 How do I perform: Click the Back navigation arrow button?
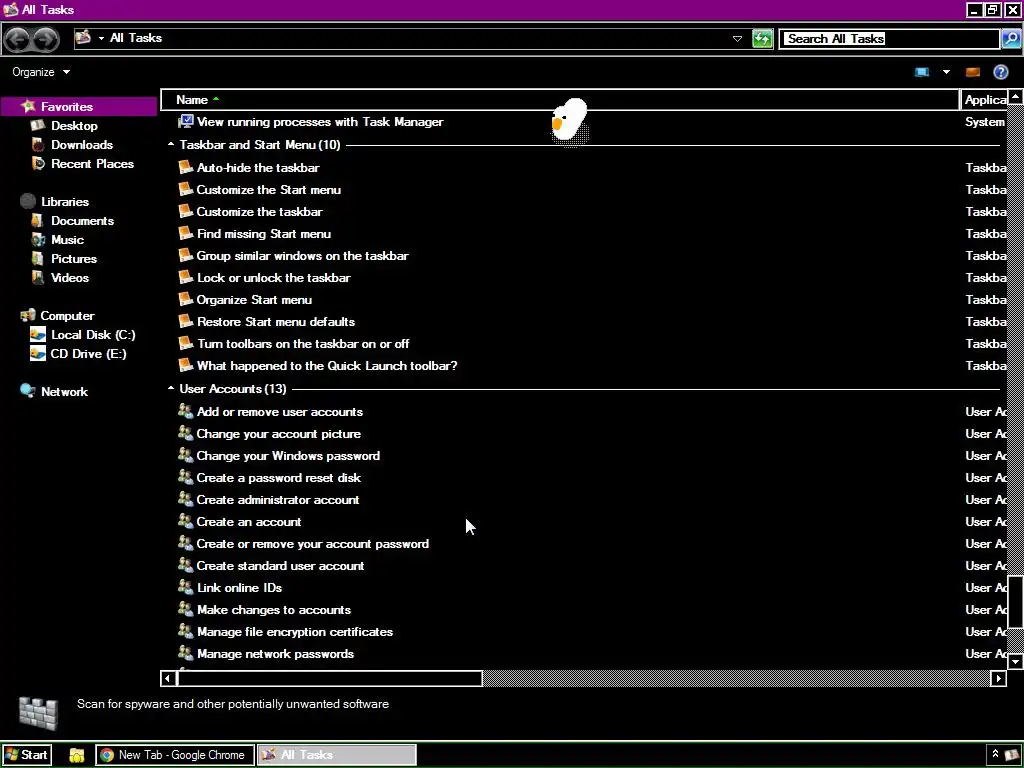pyautogui.click(x=18, y=39)
